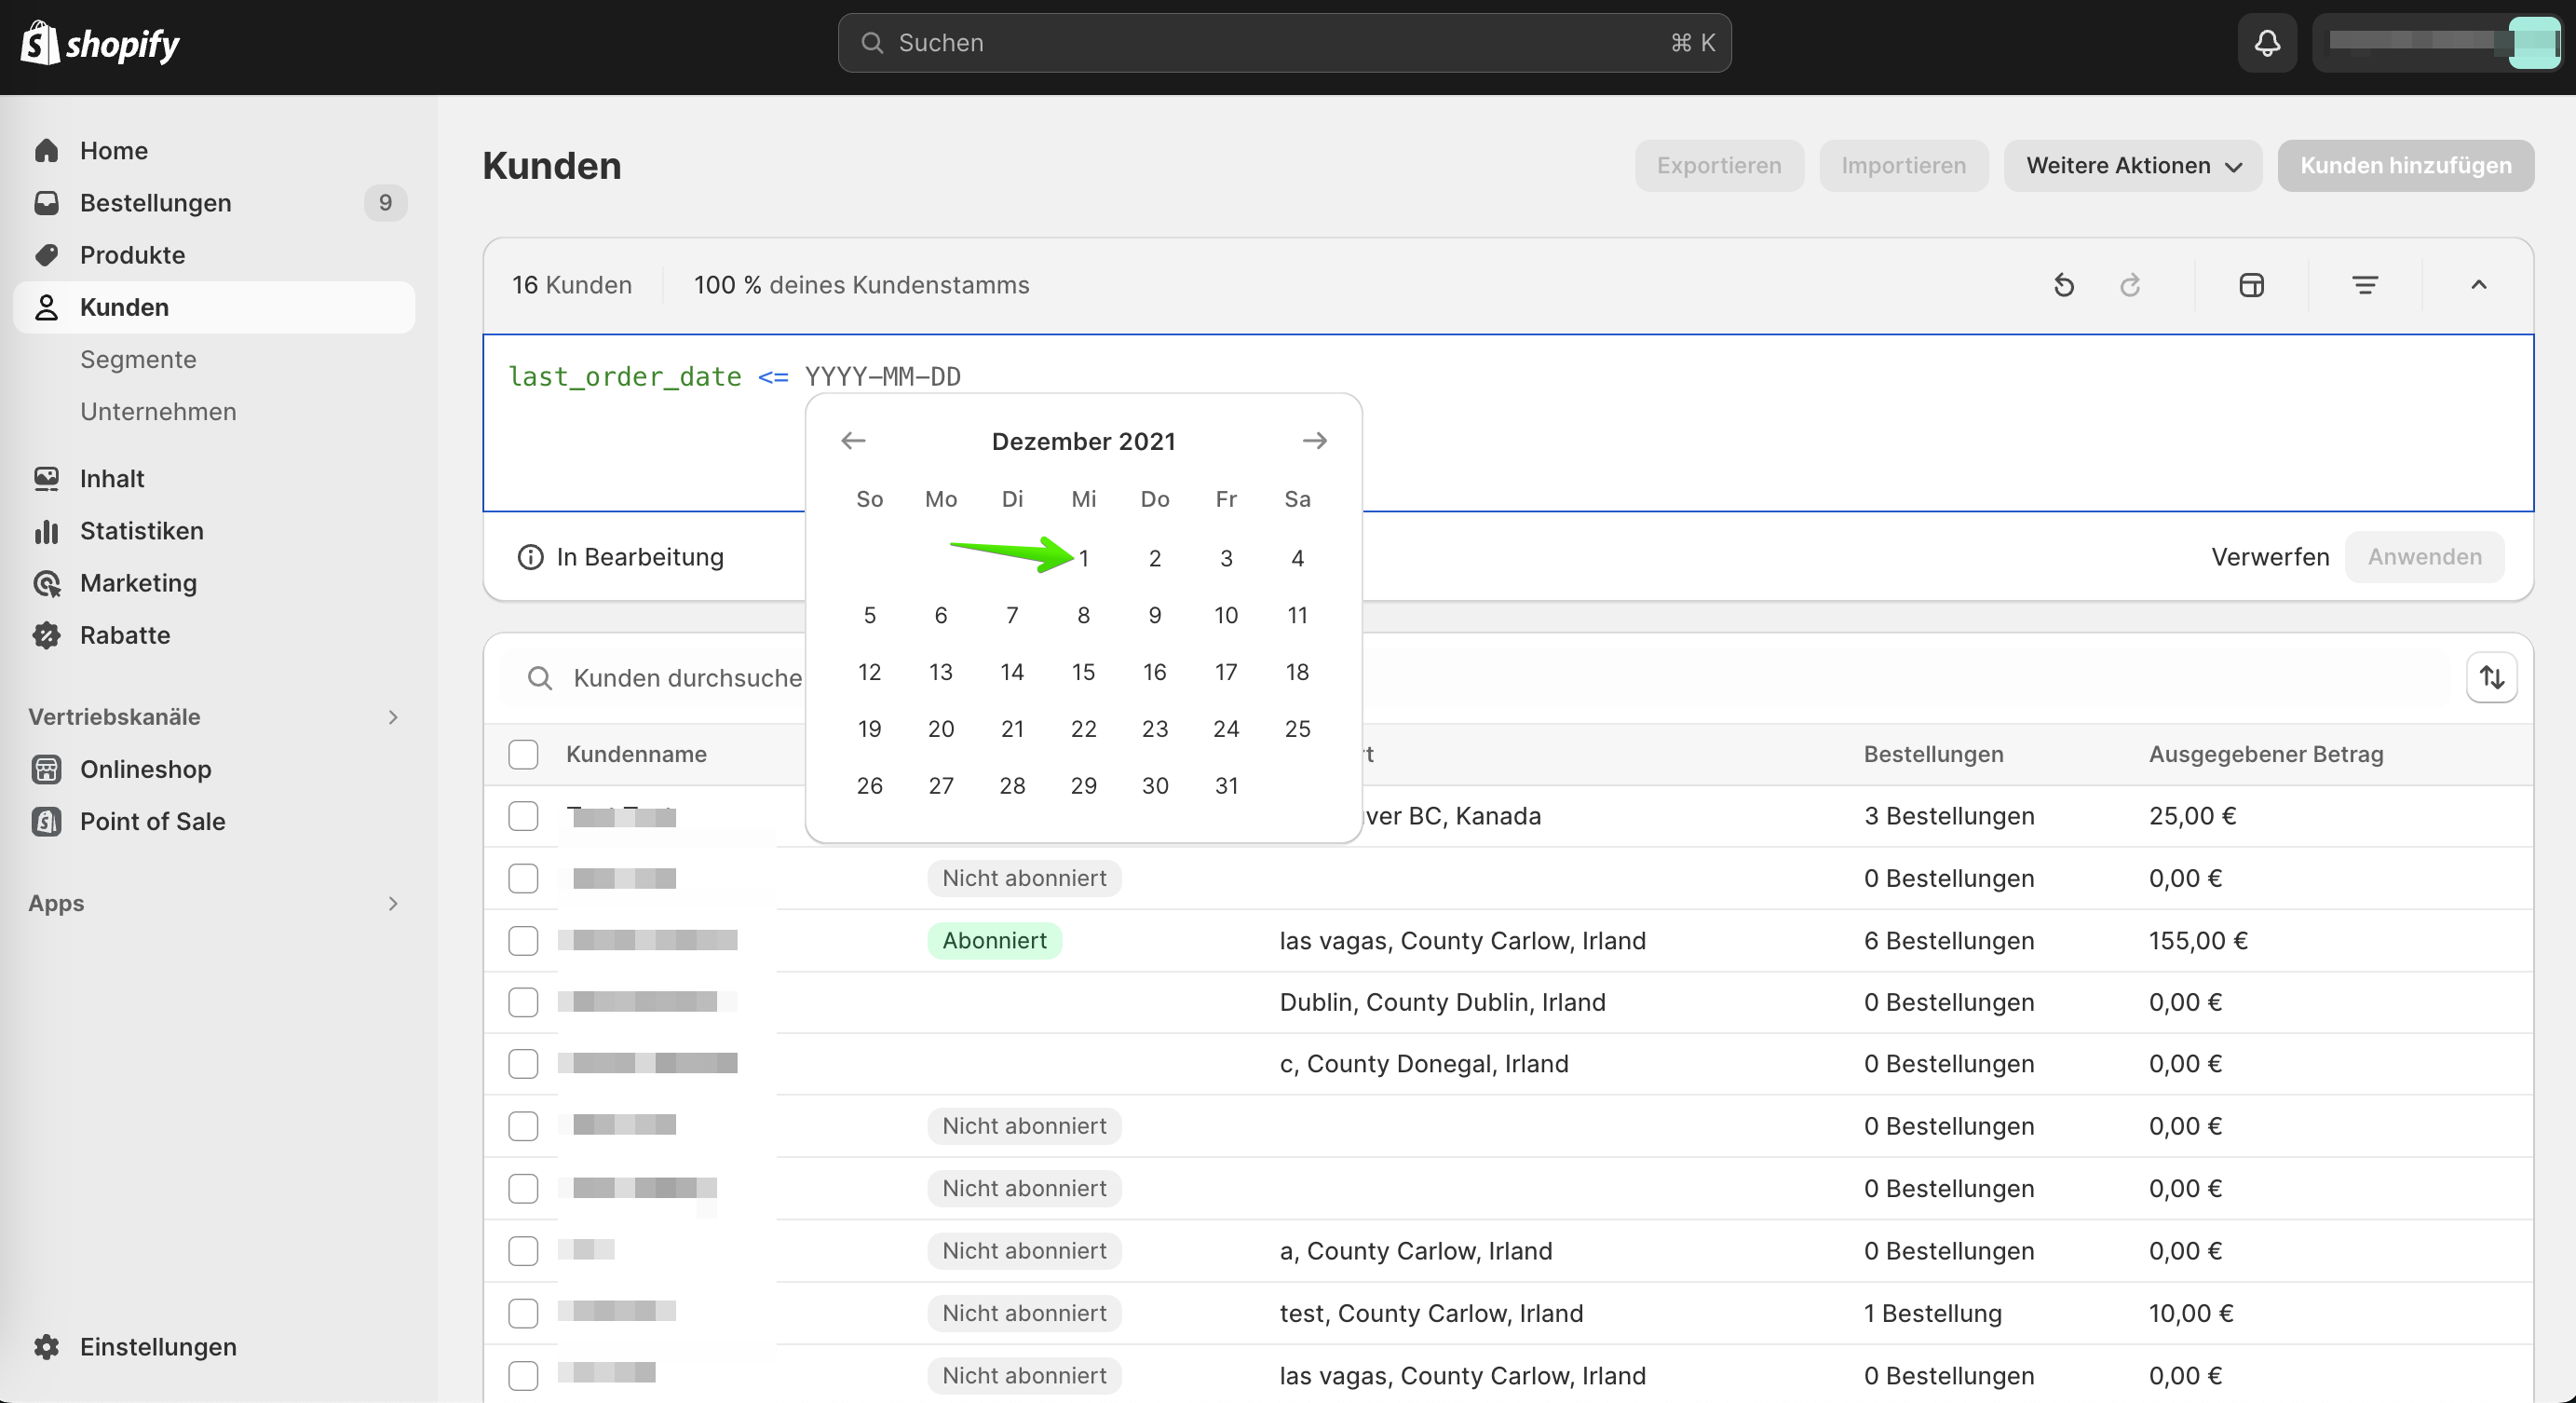This screenshot has width=2576, height=1403.
Task: Click the Inhalt icon in sidebar
Action: [x=46, y=479]
